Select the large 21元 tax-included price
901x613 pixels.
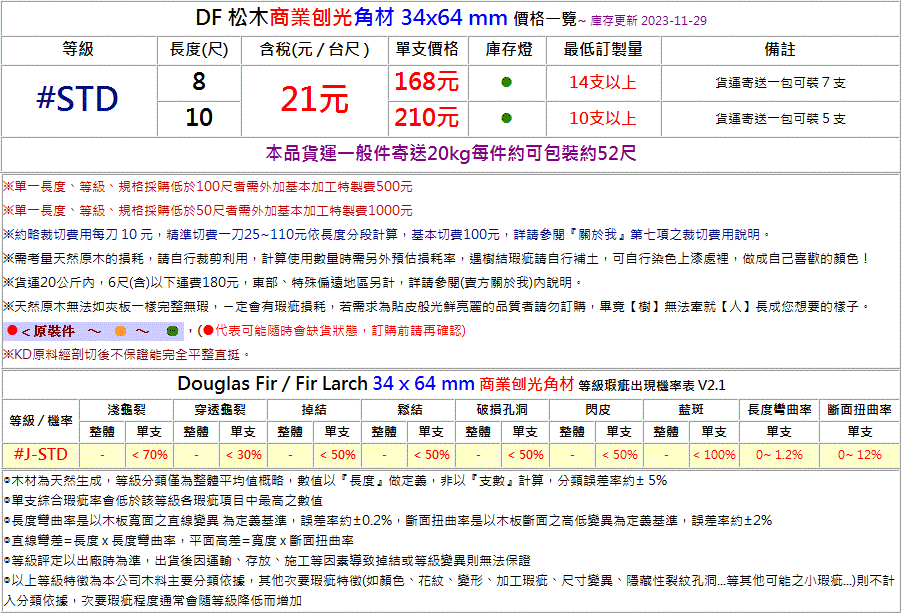coord(314,99)
